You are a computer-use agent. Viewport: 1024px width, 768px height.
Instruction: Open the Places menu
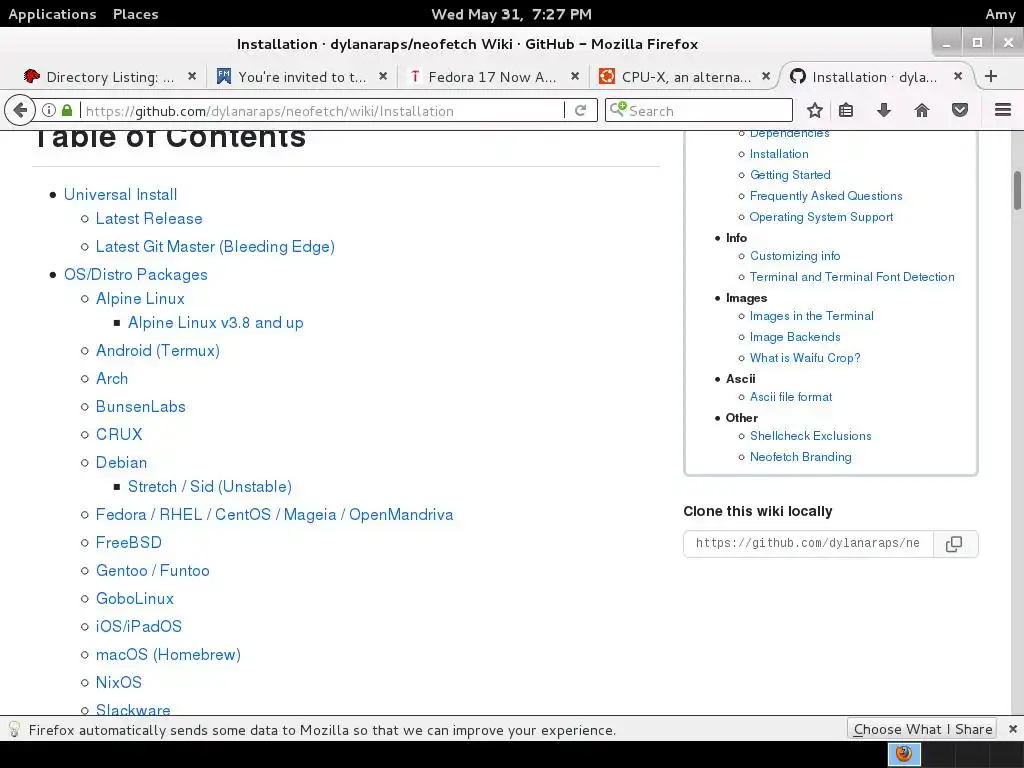click(135, 14)
